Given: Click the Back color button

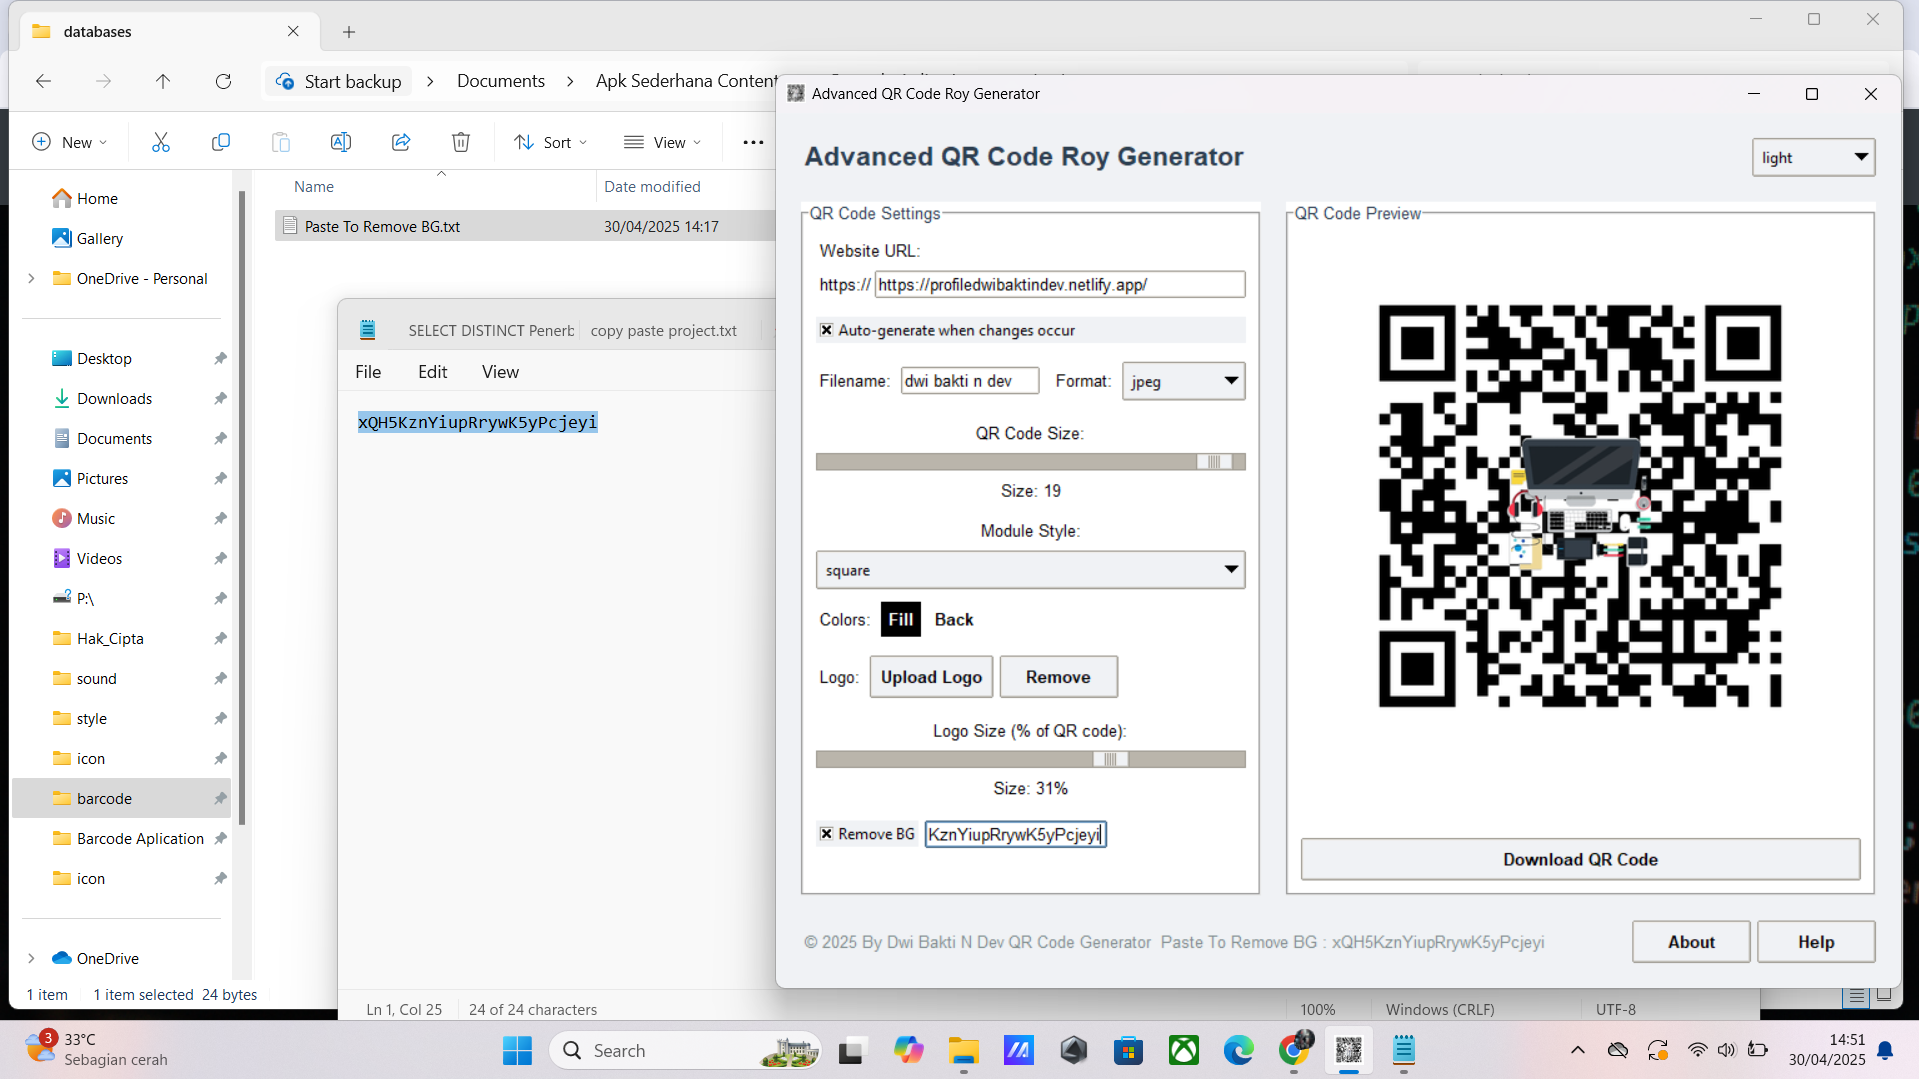Looking at the screenshot, I should 954,620.
